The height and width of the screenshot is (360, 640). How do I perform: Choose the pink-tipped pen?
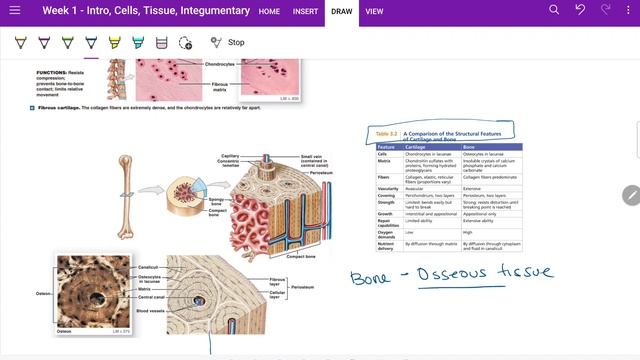click(44, 42)
